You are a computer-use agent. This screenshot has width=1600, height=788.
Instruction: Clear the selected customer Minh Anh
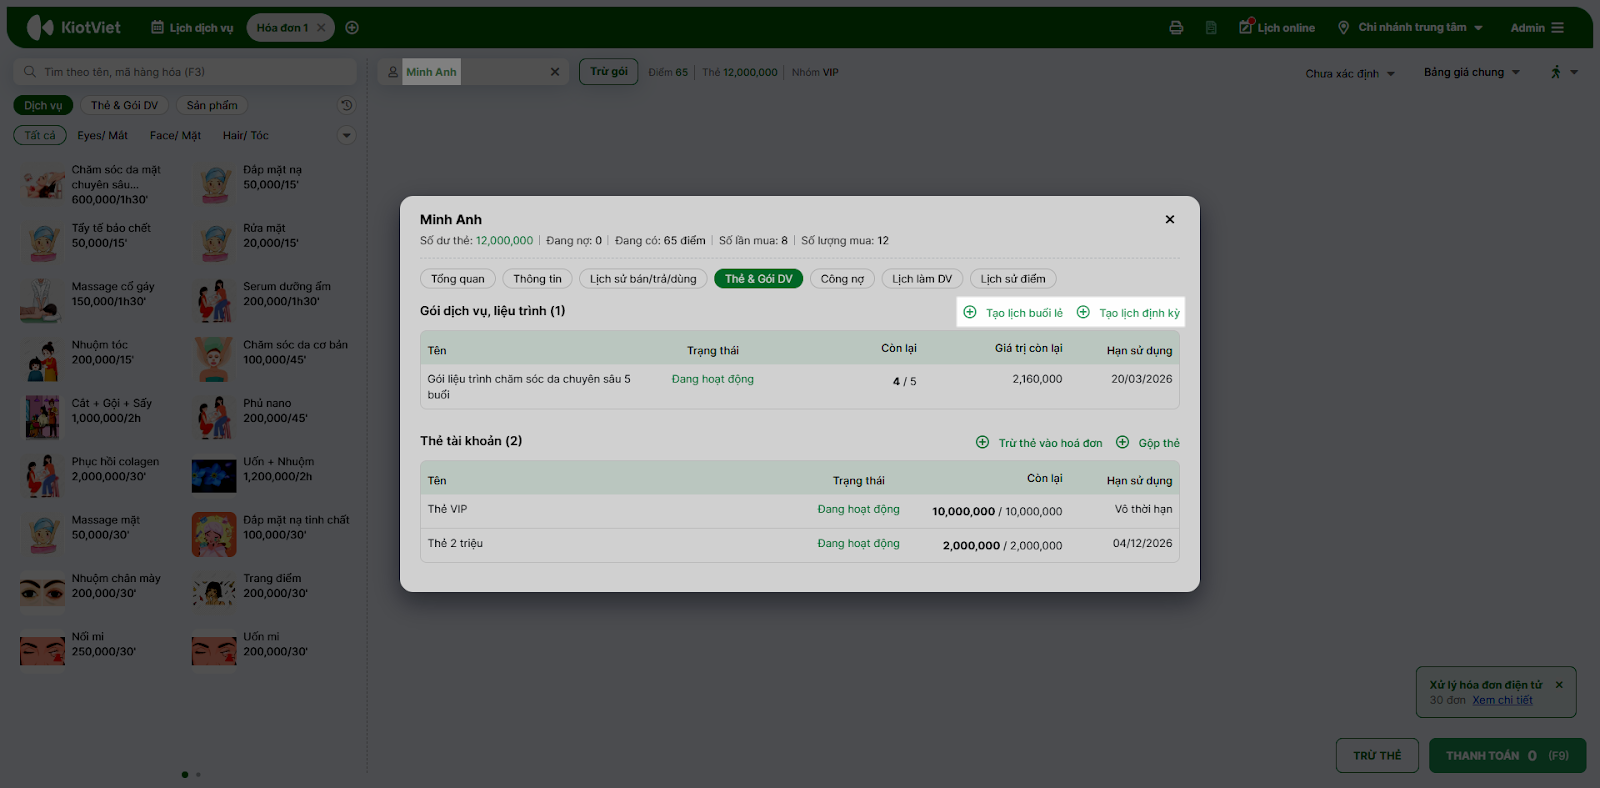(555, 72)
